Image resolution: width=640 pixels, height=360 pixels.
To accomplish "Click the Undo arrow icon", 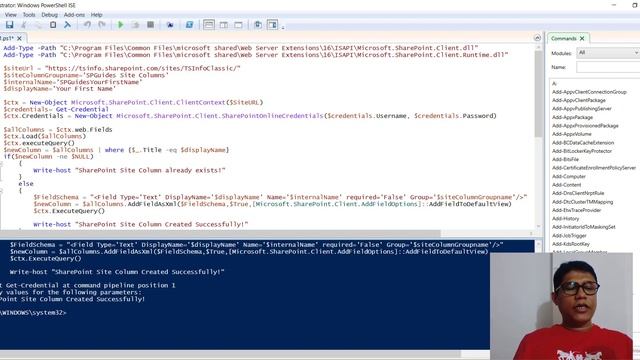I will pyautogui.click(x=87, y=25).
